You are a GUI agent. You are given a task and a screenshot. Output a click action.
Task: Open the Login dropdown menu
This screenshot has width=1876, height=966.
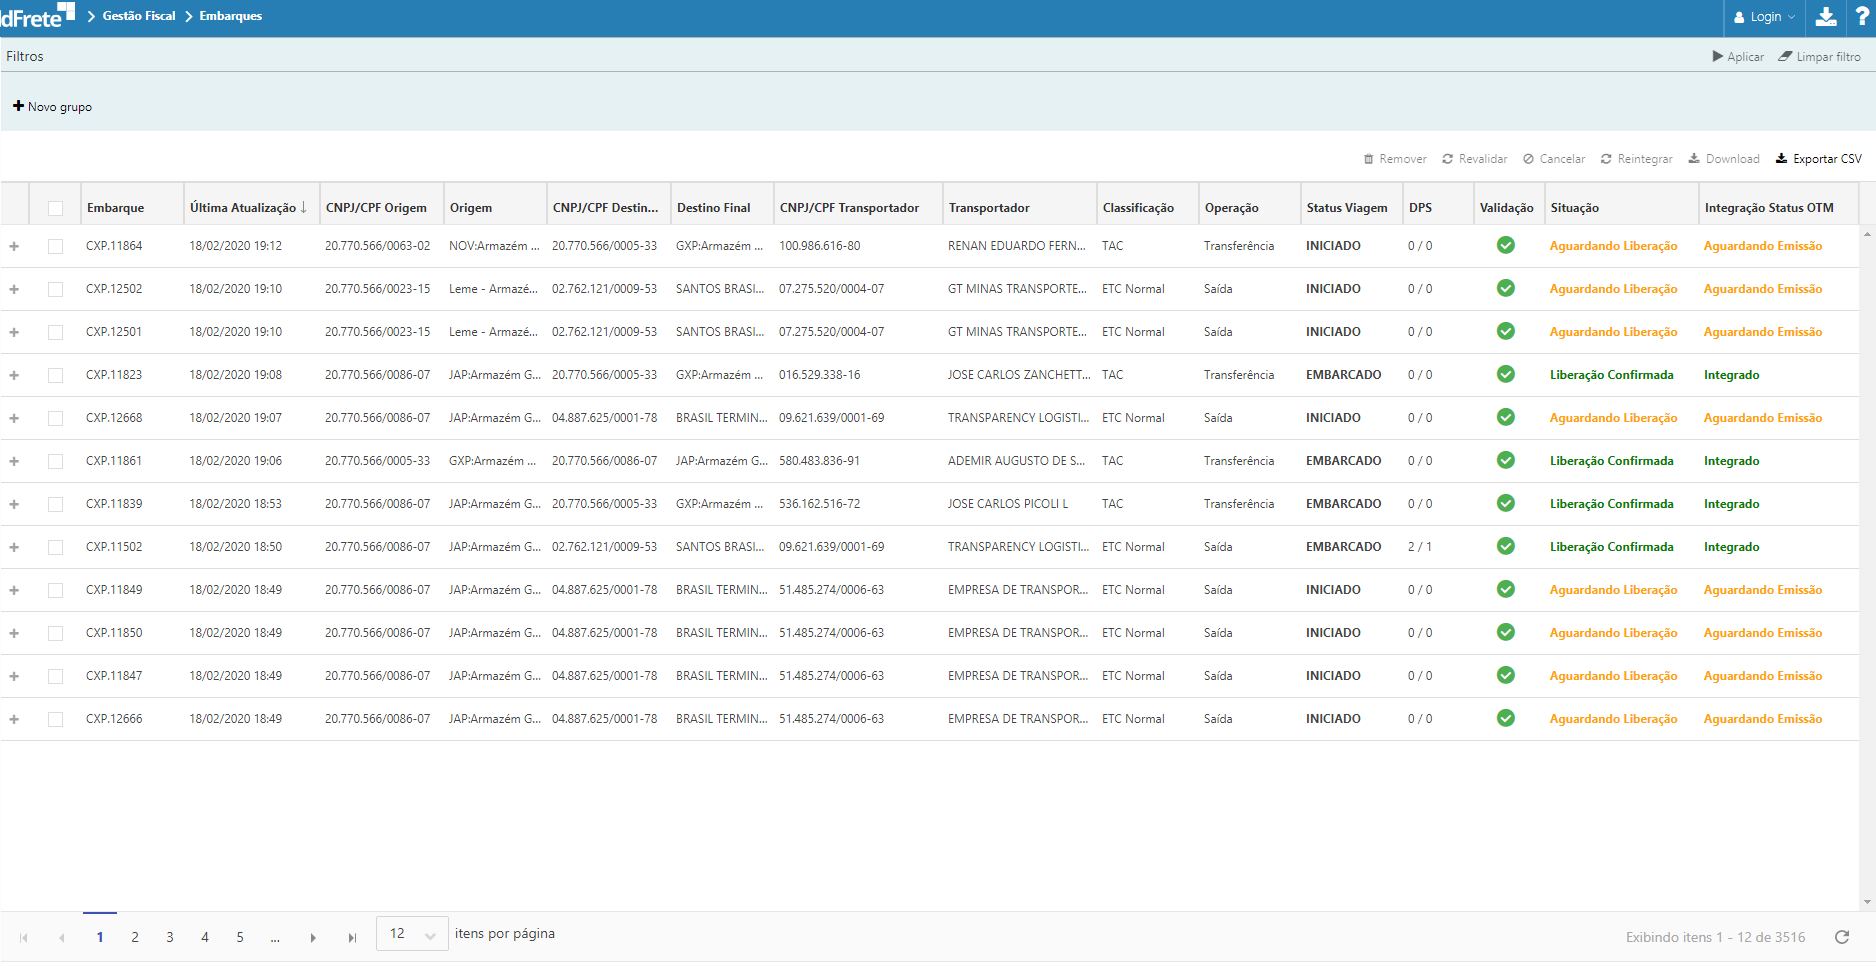click(1765, 17)
